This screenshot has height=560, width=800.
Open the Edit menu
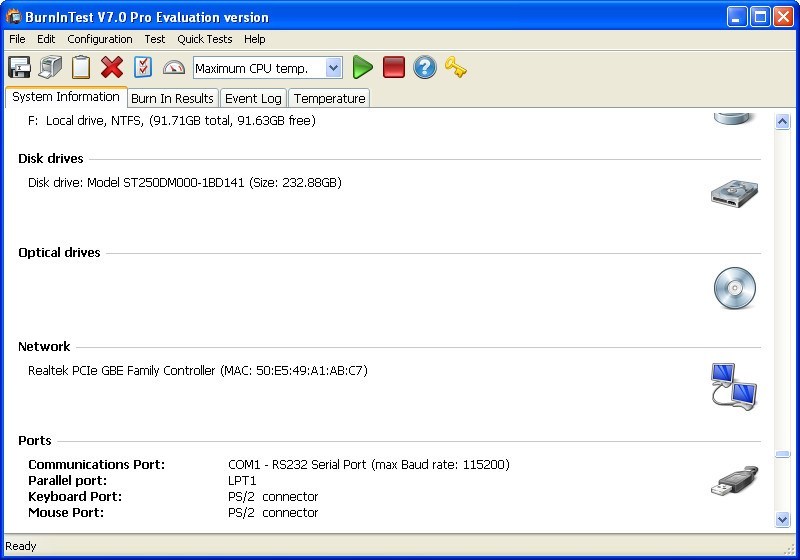[x=46, y=39]
